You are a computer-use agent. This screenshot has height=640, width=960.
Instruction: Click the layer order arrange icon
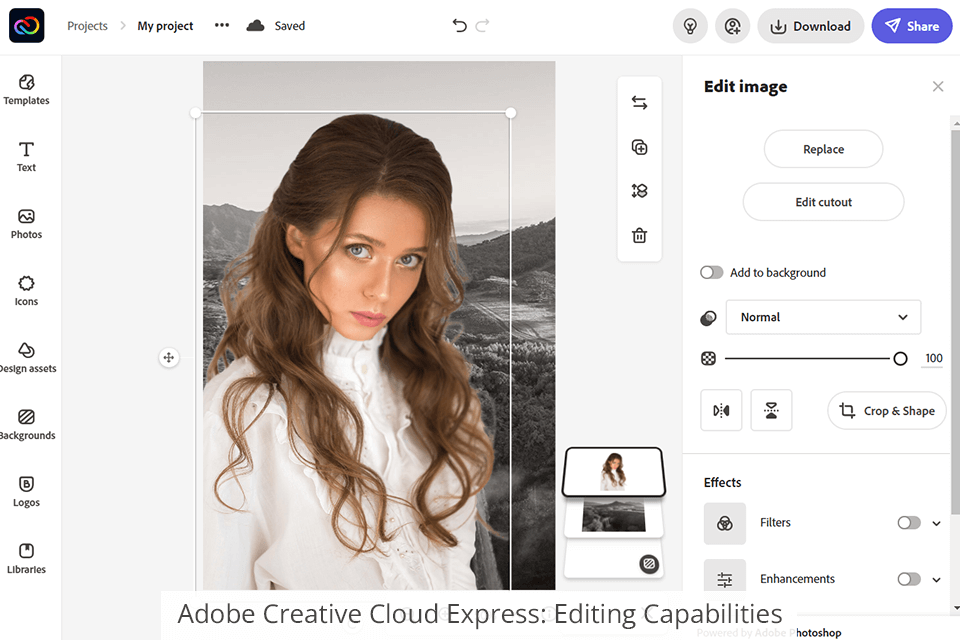[x=639, y=191]
